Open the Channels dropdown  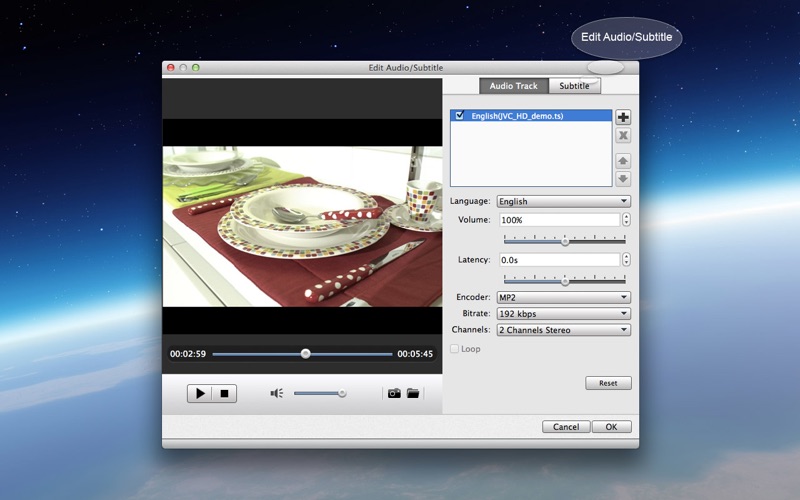tap(563, 330)
